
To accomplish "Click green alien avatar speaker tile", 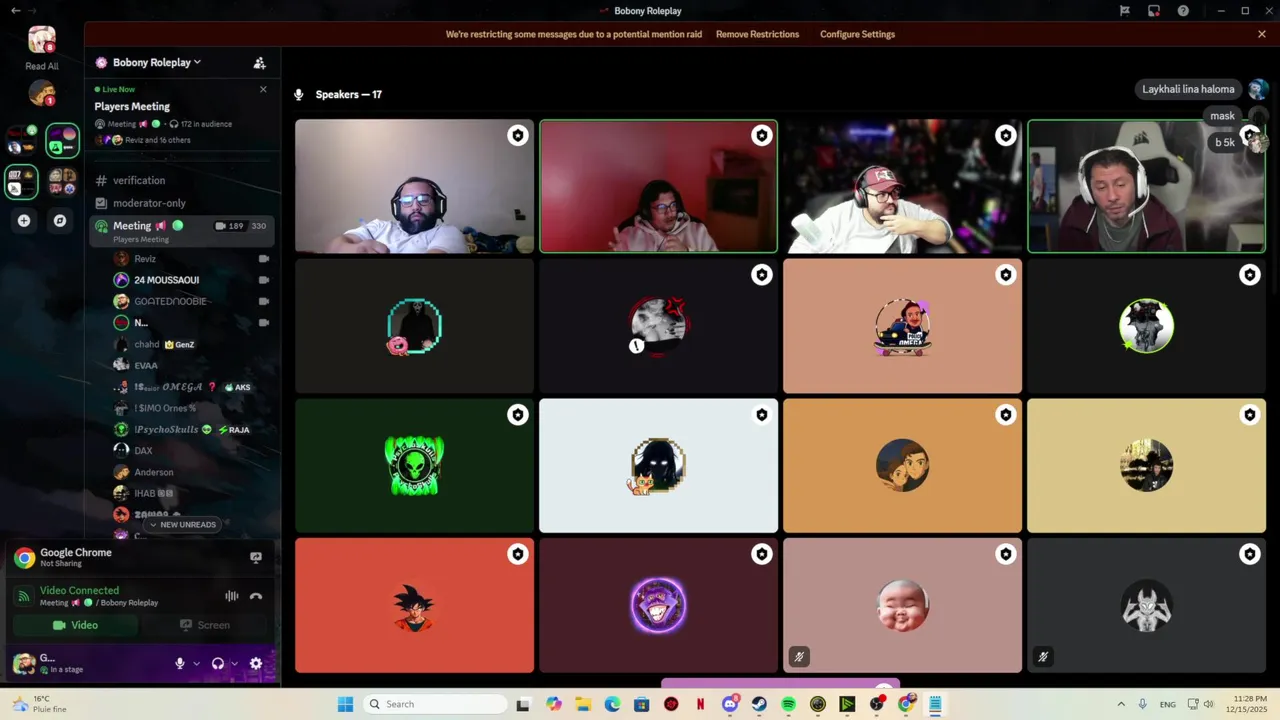I will tap(414, 466).
